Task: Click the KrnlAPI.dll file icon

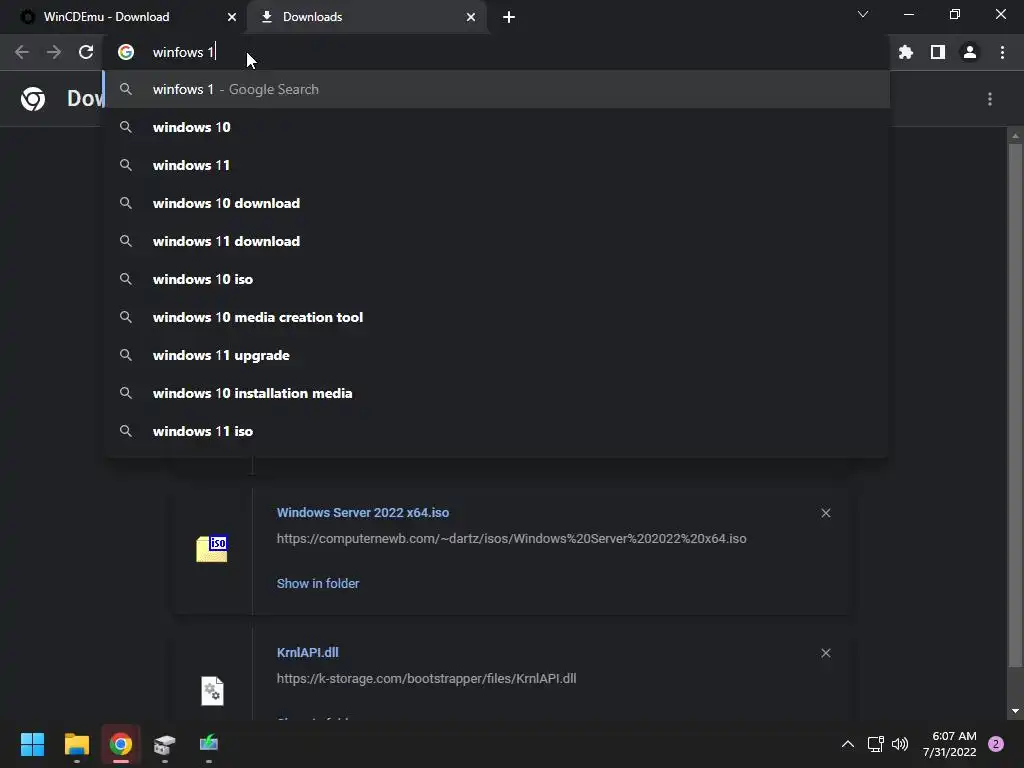Action: coord(212,691)
